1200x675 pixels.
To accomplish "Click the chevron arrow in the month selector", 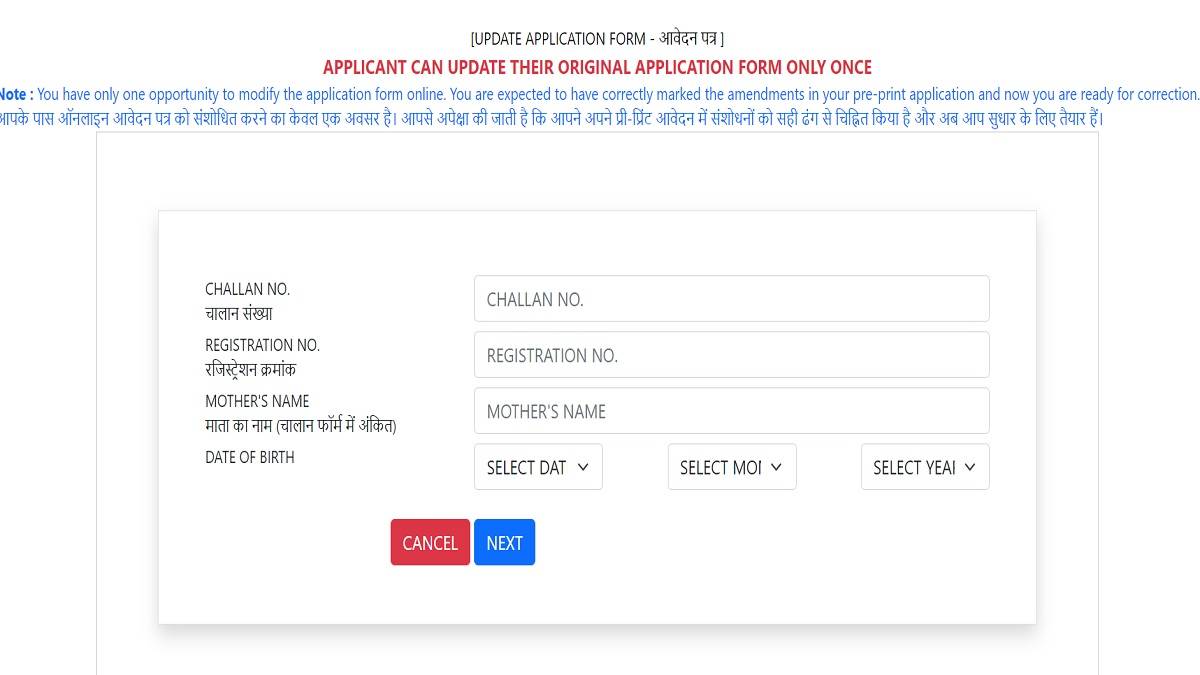I will (777, 467).
